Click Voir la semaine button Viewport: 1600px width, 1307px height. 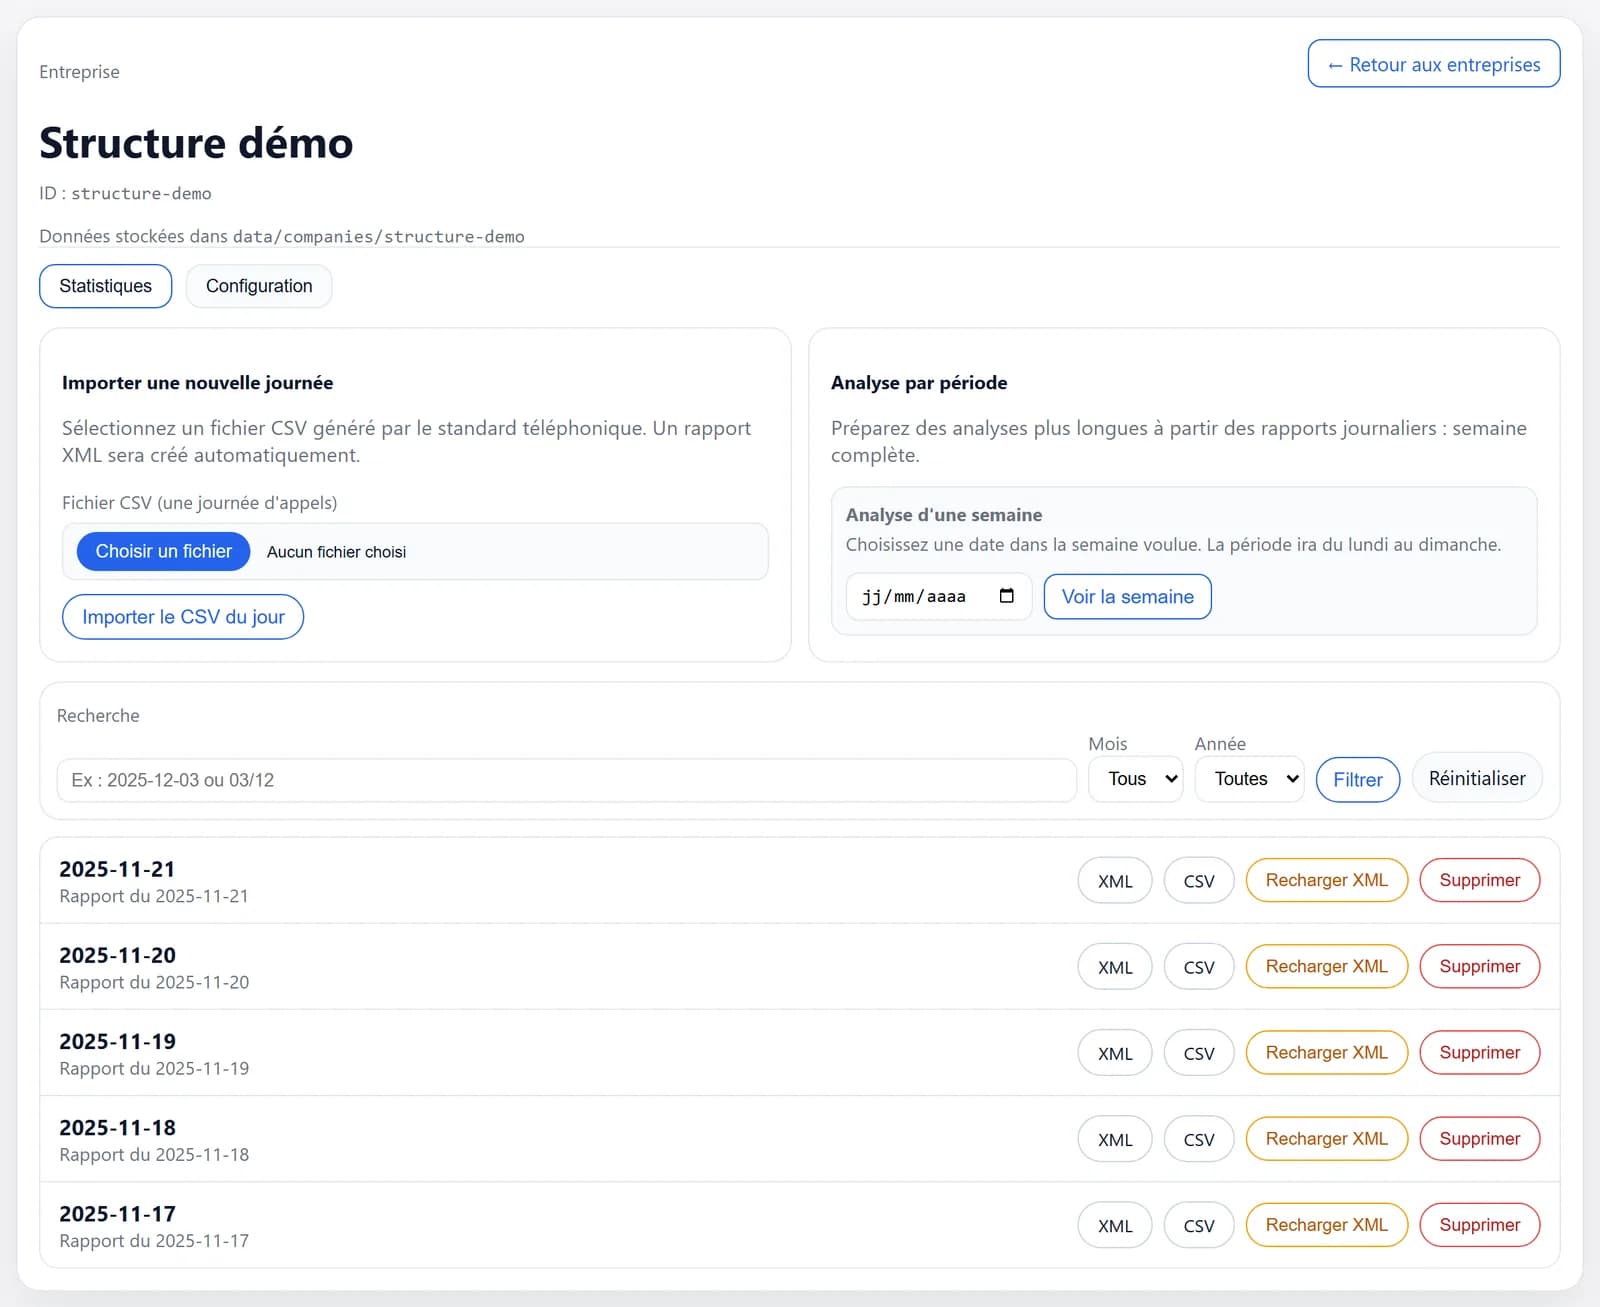pyautogui.click(x=1127, y=597)
